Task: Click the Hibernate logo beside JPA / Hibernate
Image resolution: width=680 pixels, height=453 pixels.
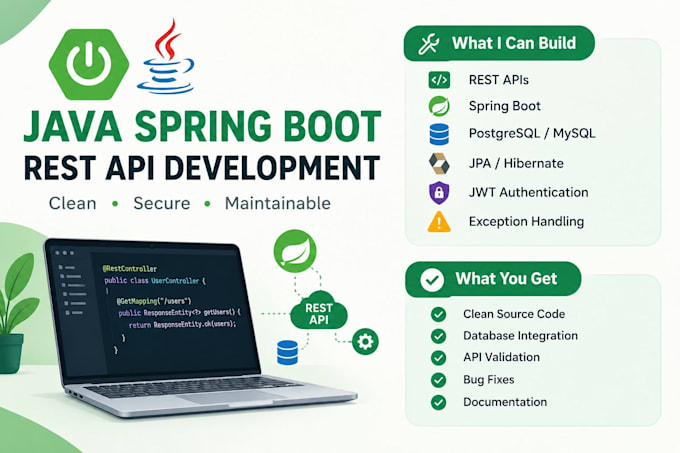Action: (439, 163)
